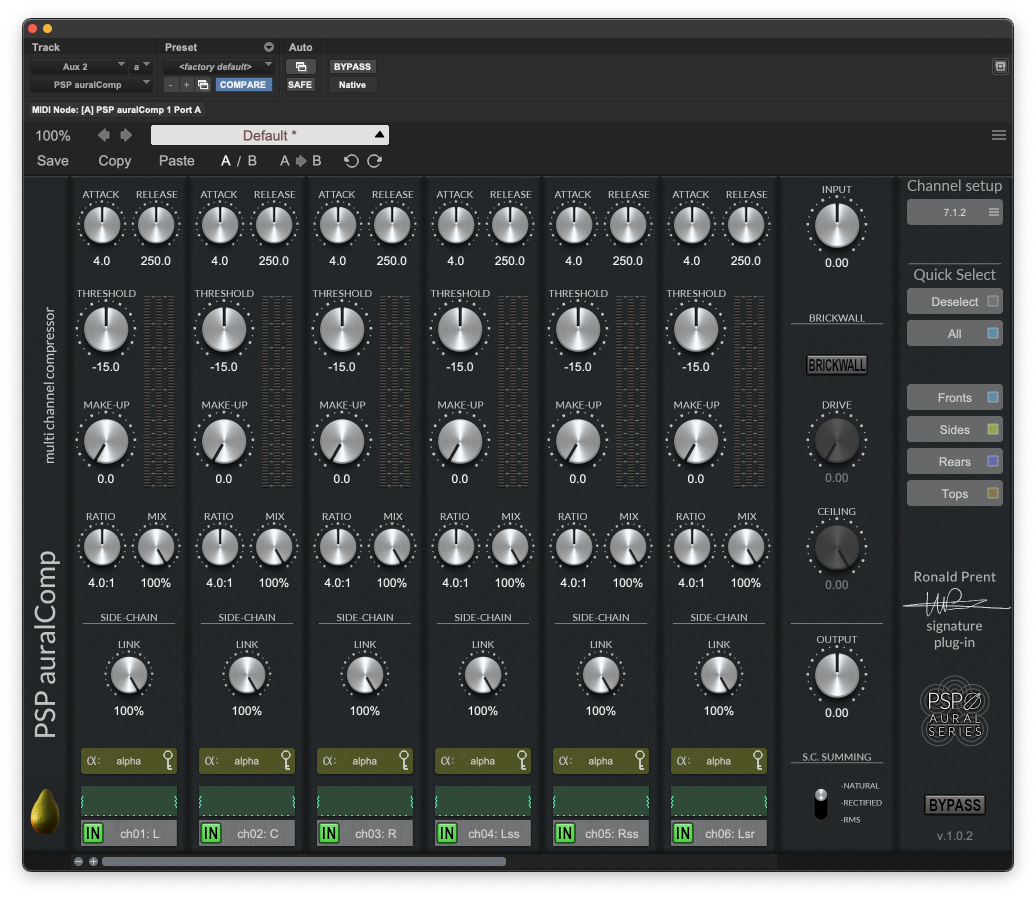Click Deselect in Quick Select

(x=955, y=301)
